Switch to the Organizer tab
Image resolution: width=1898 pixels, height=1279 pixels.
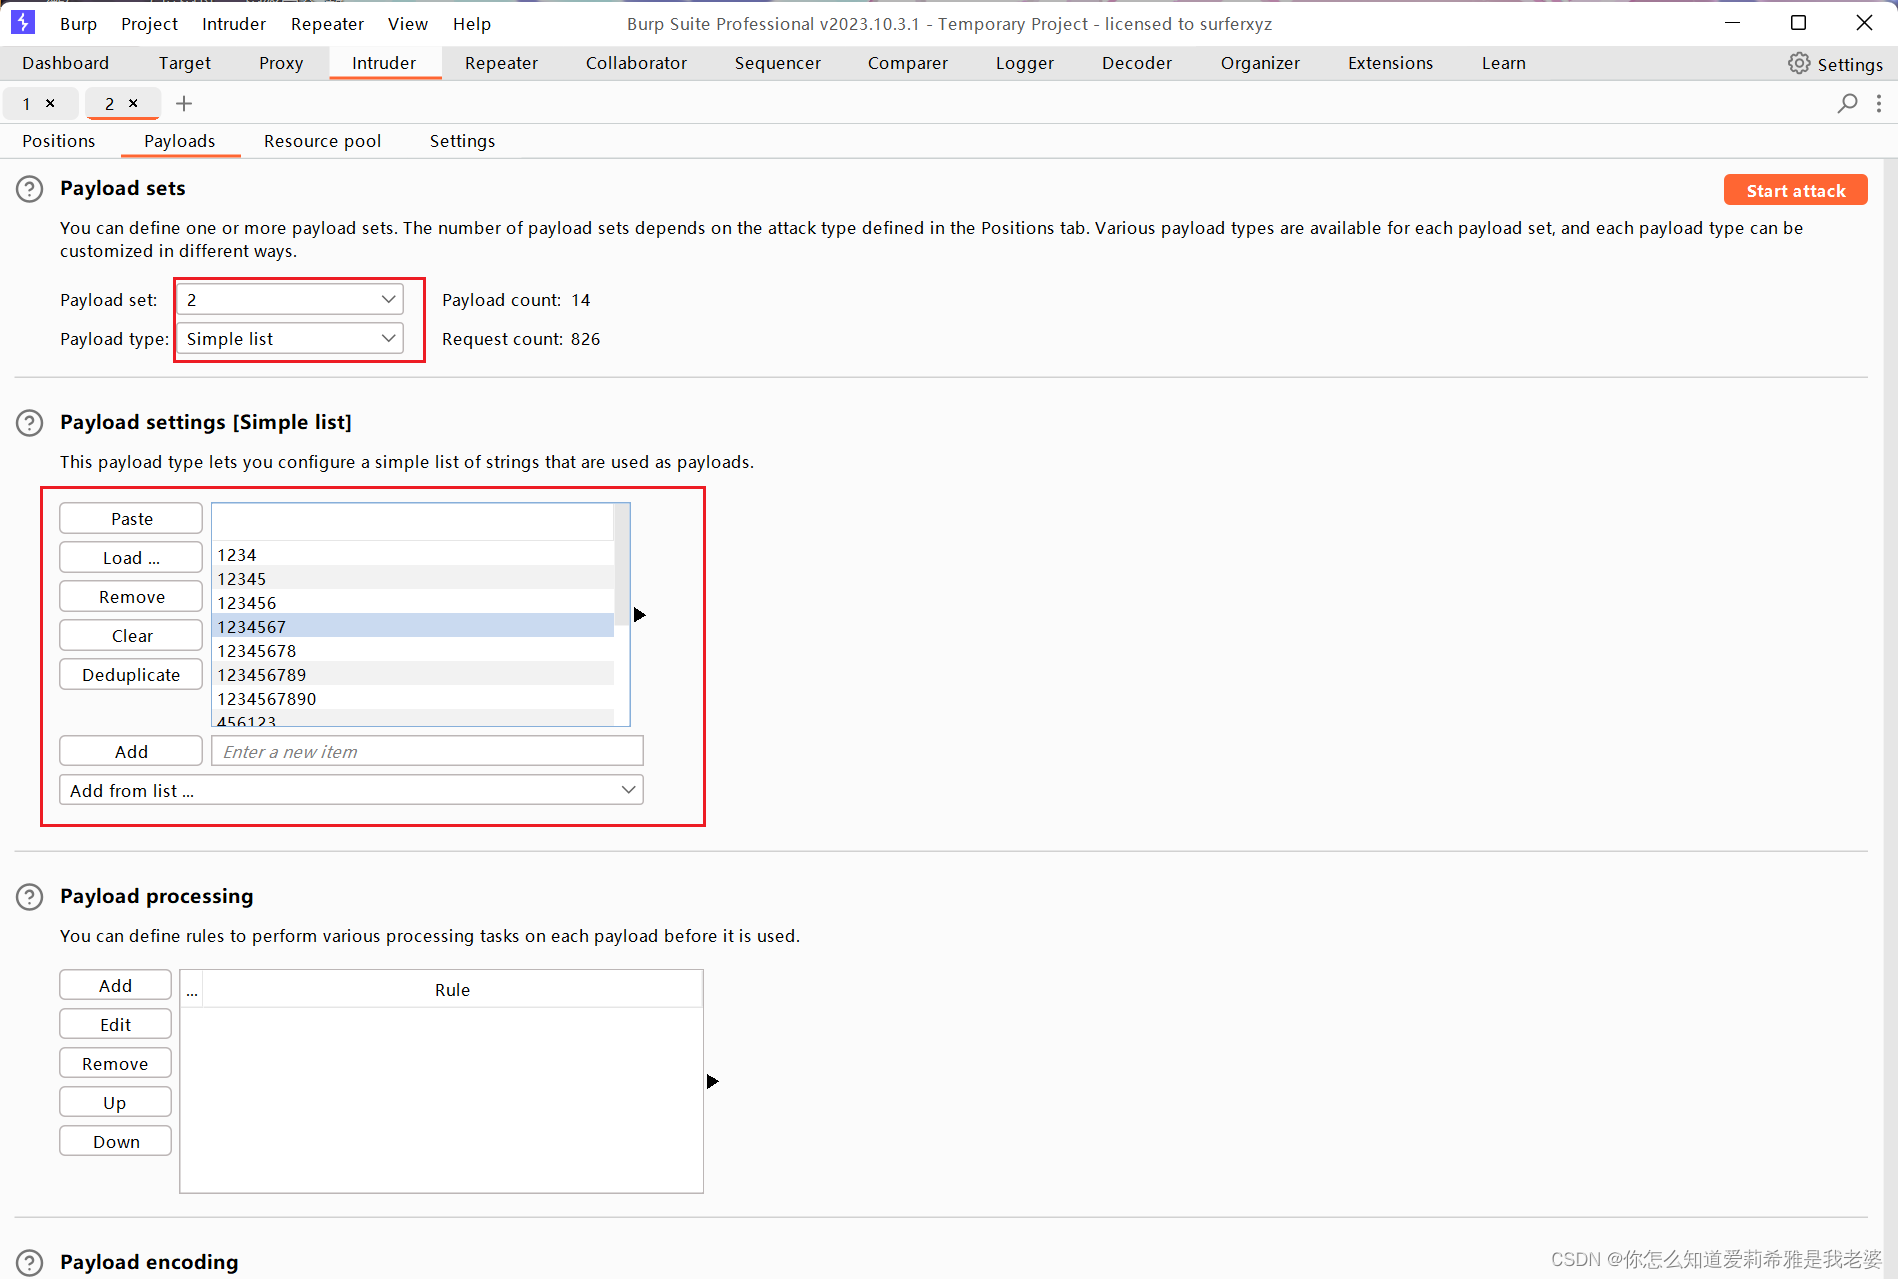click(x=1260, y=63)
